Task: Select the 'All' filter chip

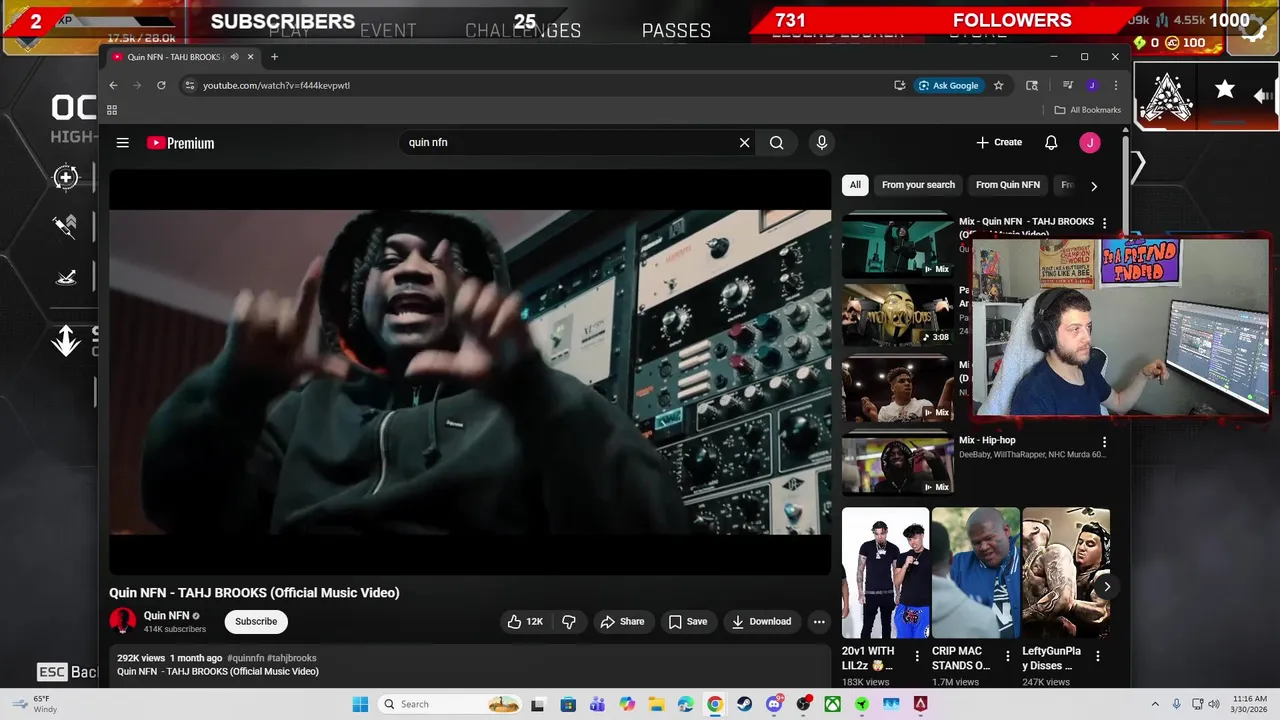Action: click(x=855, y=185)
